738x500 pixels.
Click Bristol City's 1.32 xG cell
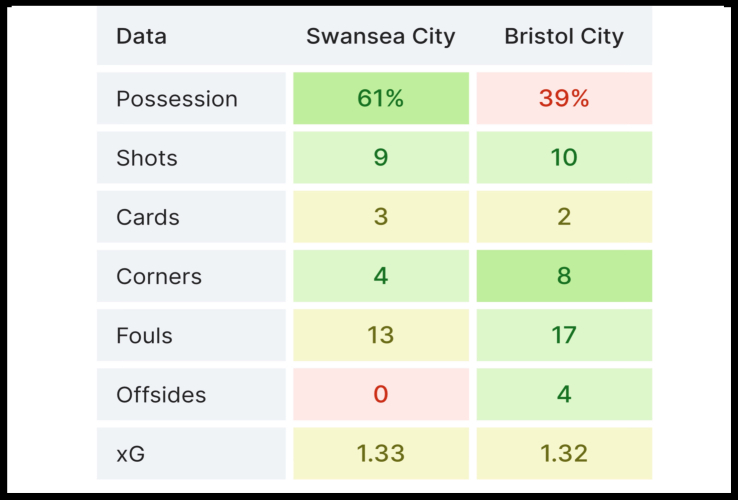tap(564, 453)
